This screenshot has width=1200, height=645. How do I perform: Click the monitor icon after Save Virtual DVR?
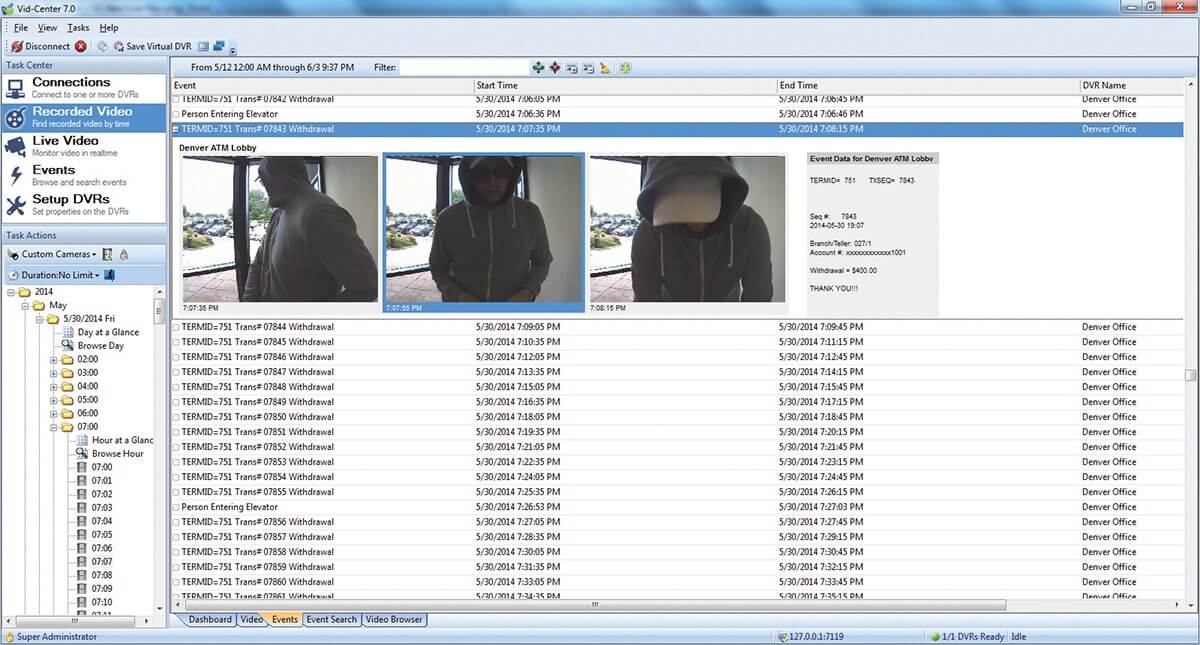203,46
